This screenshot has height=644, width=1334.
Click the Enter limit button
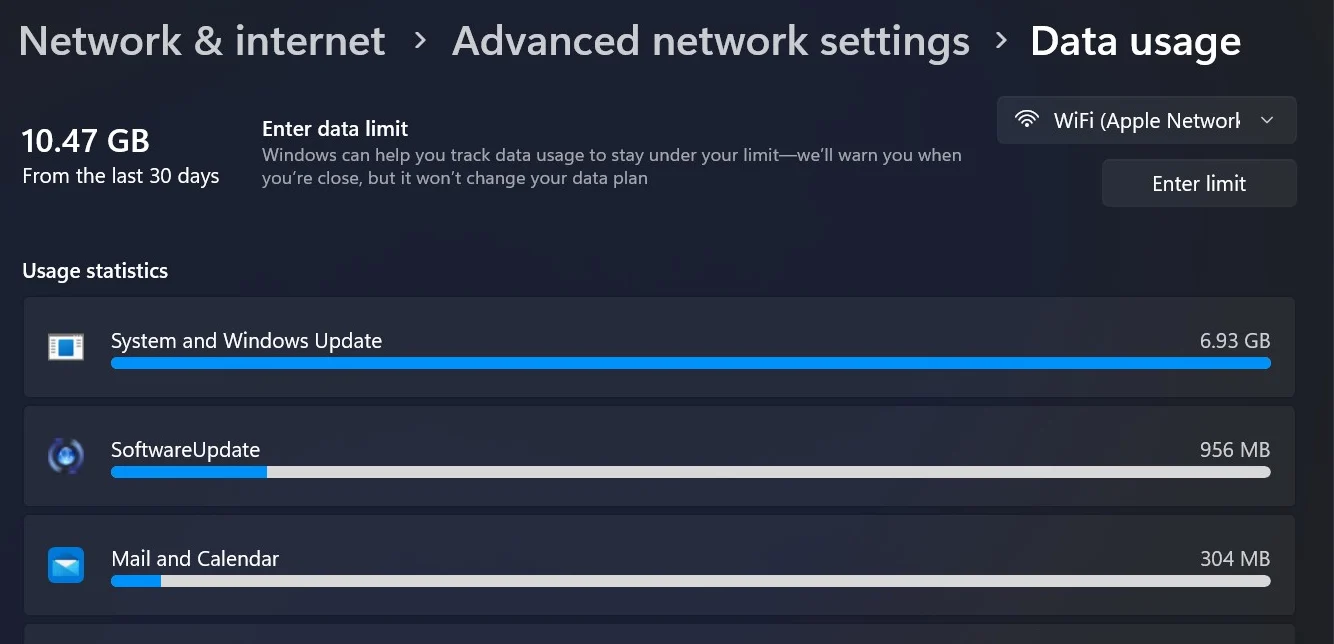pos(1199,183)
